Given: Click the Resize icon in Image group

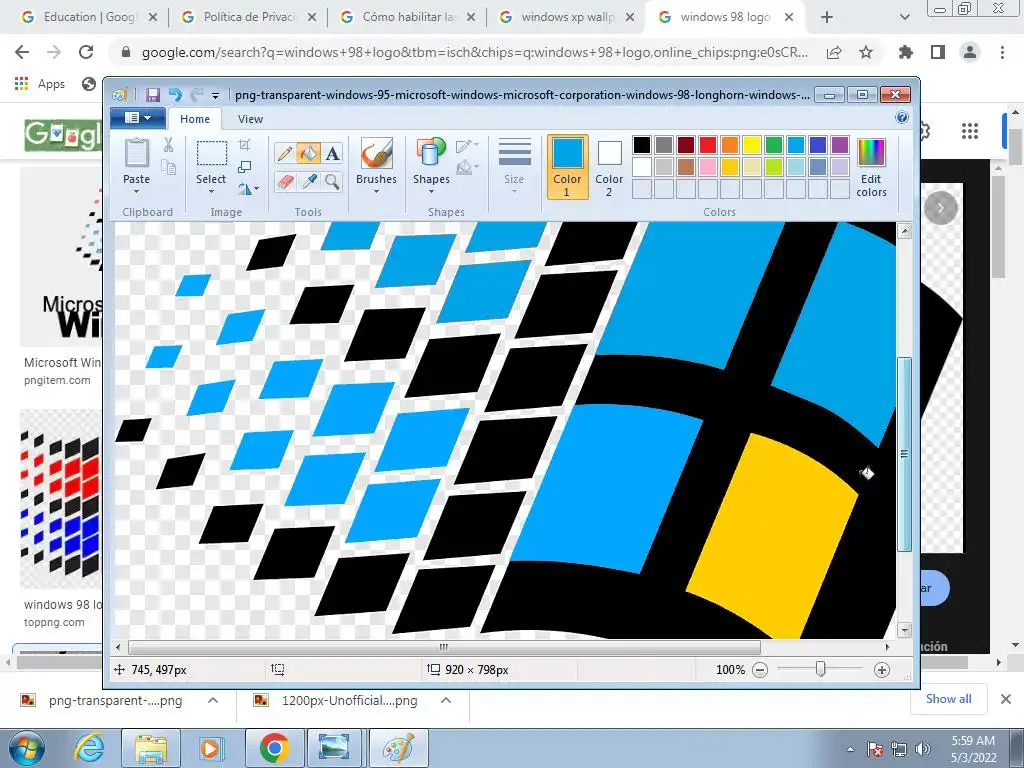Looking at the screenshot, I should coord(244,167).
